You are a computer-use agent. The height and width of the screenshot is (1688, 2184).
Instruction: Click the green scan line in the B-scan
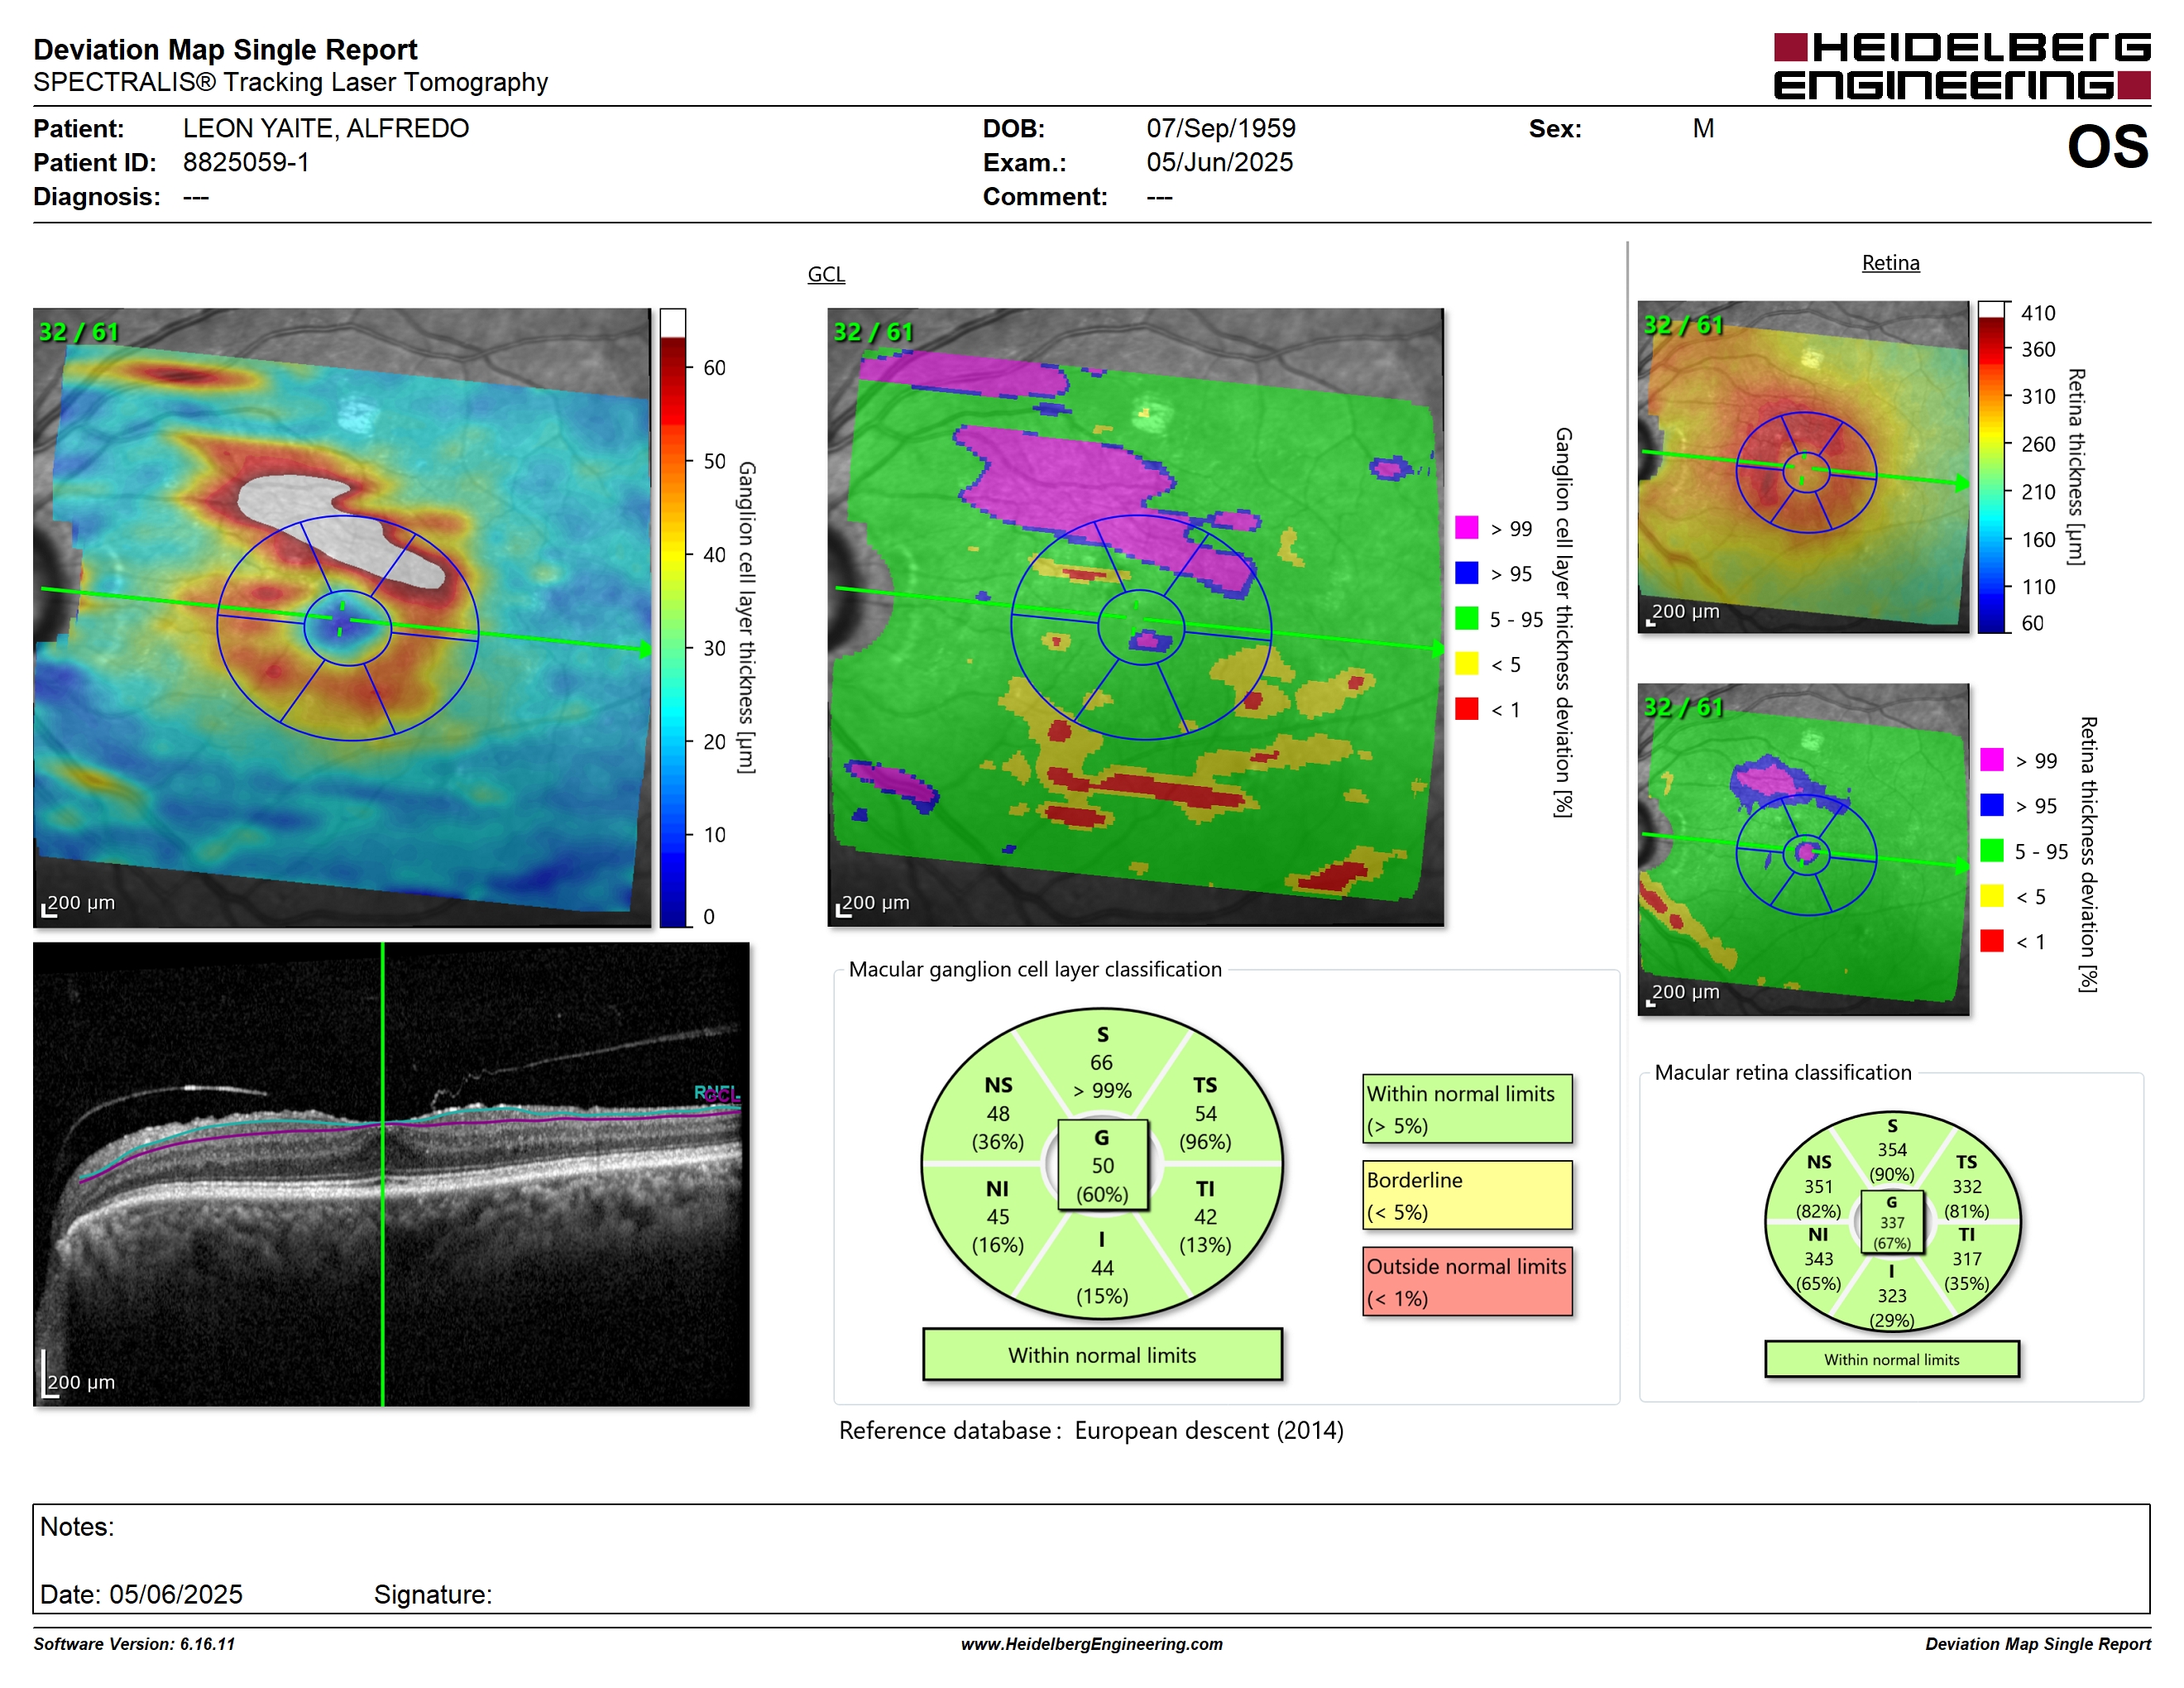(x=382, y=1174)
